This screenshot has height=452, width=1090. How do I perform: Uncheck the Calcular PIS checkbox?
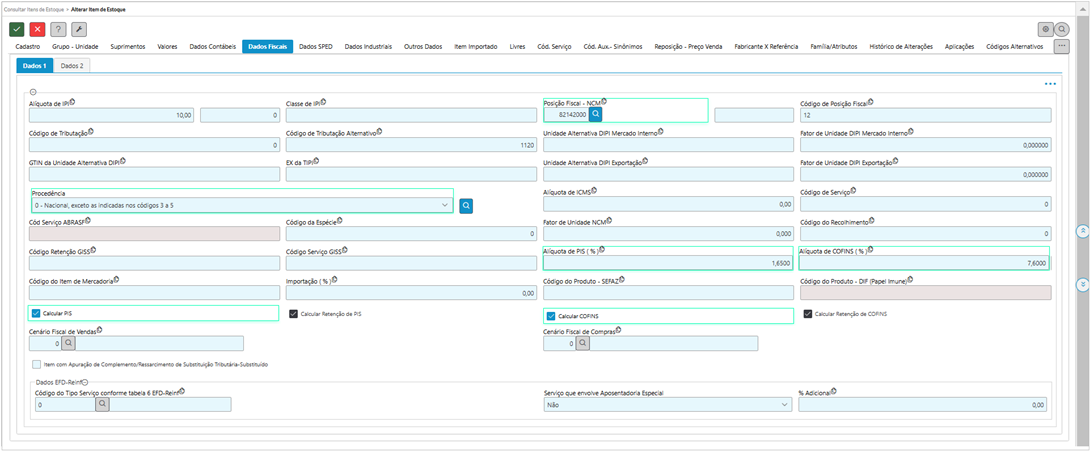coord(37,313)
